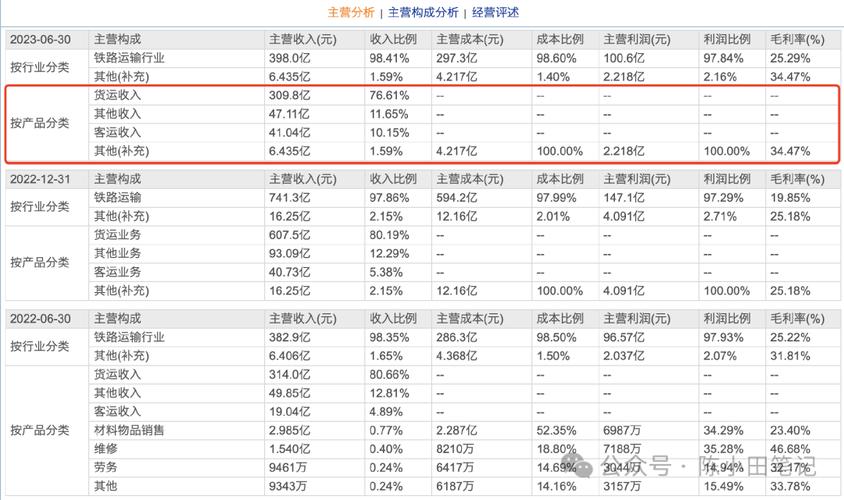The height and width of the screenshot is (500, 844).
Task: Click 按产品分类 label in 2023-06-30 table
Action: tap(40, 123)
